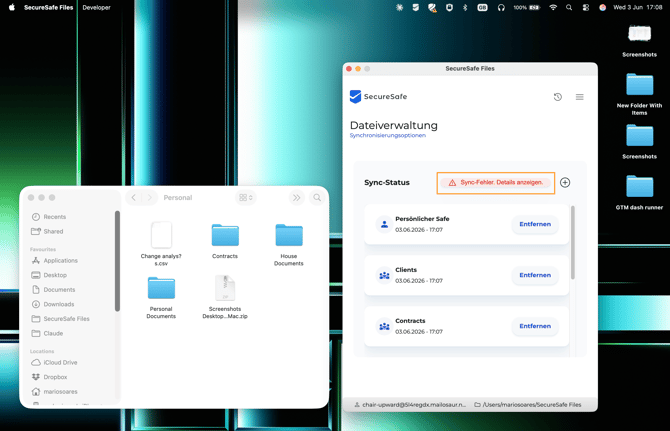670x431 pixels.
Task: Select New Folder With Items on desktop
Action: click(x=639, y=94)
